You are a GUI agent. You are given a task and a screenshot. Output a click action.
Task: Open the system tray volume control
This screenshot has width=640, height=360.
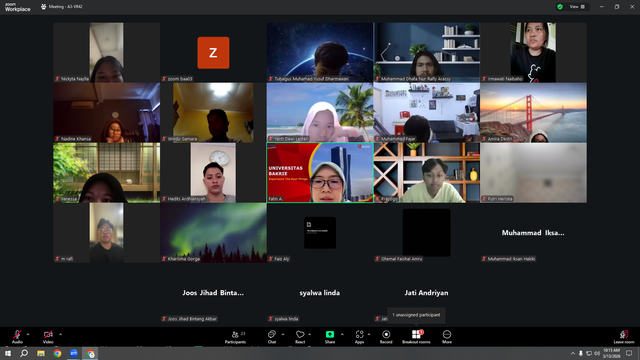click(597, 353)
